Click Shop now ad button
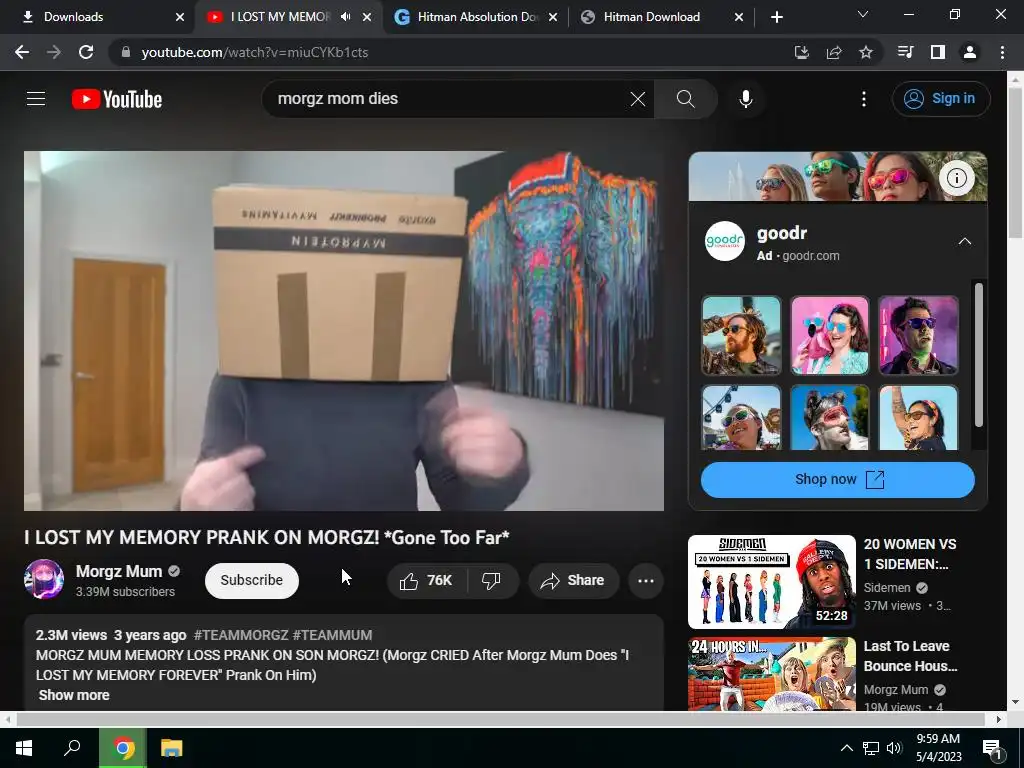Viewport: 1024px width, 768px height. 837,479
